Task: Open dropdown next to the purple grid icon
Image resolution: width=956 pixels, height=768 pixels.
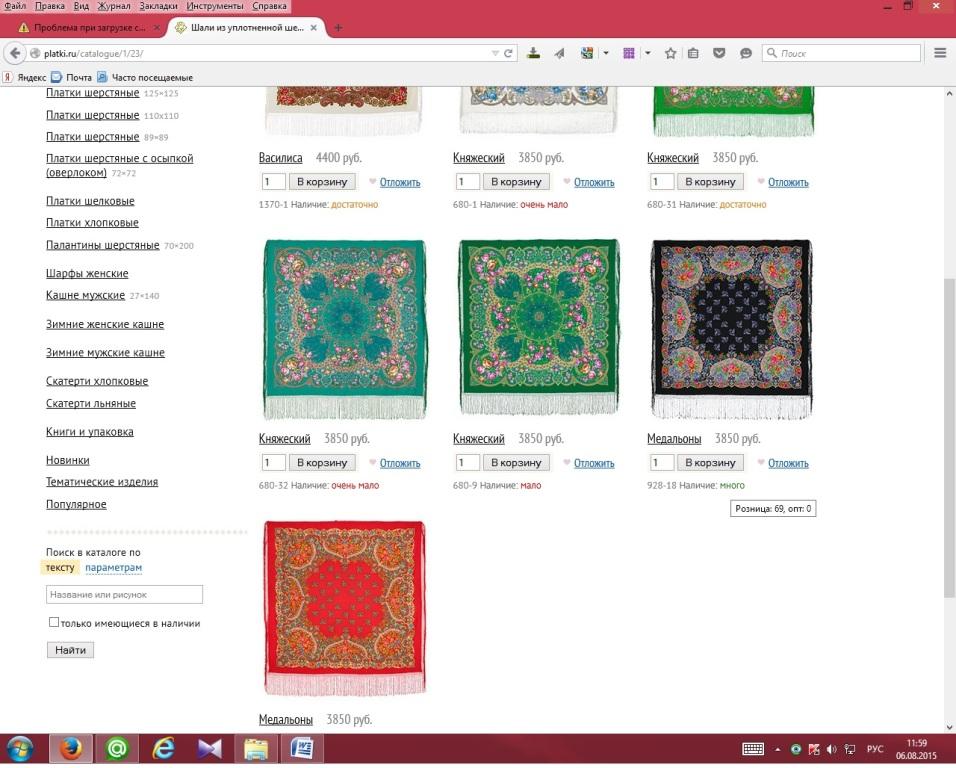Action: 648,53
